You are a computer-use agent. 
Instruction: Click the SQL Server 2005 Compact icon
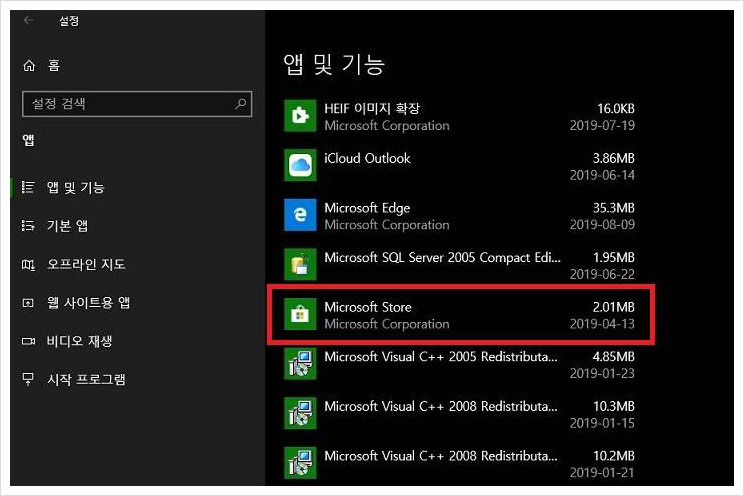tap(300, 264)
